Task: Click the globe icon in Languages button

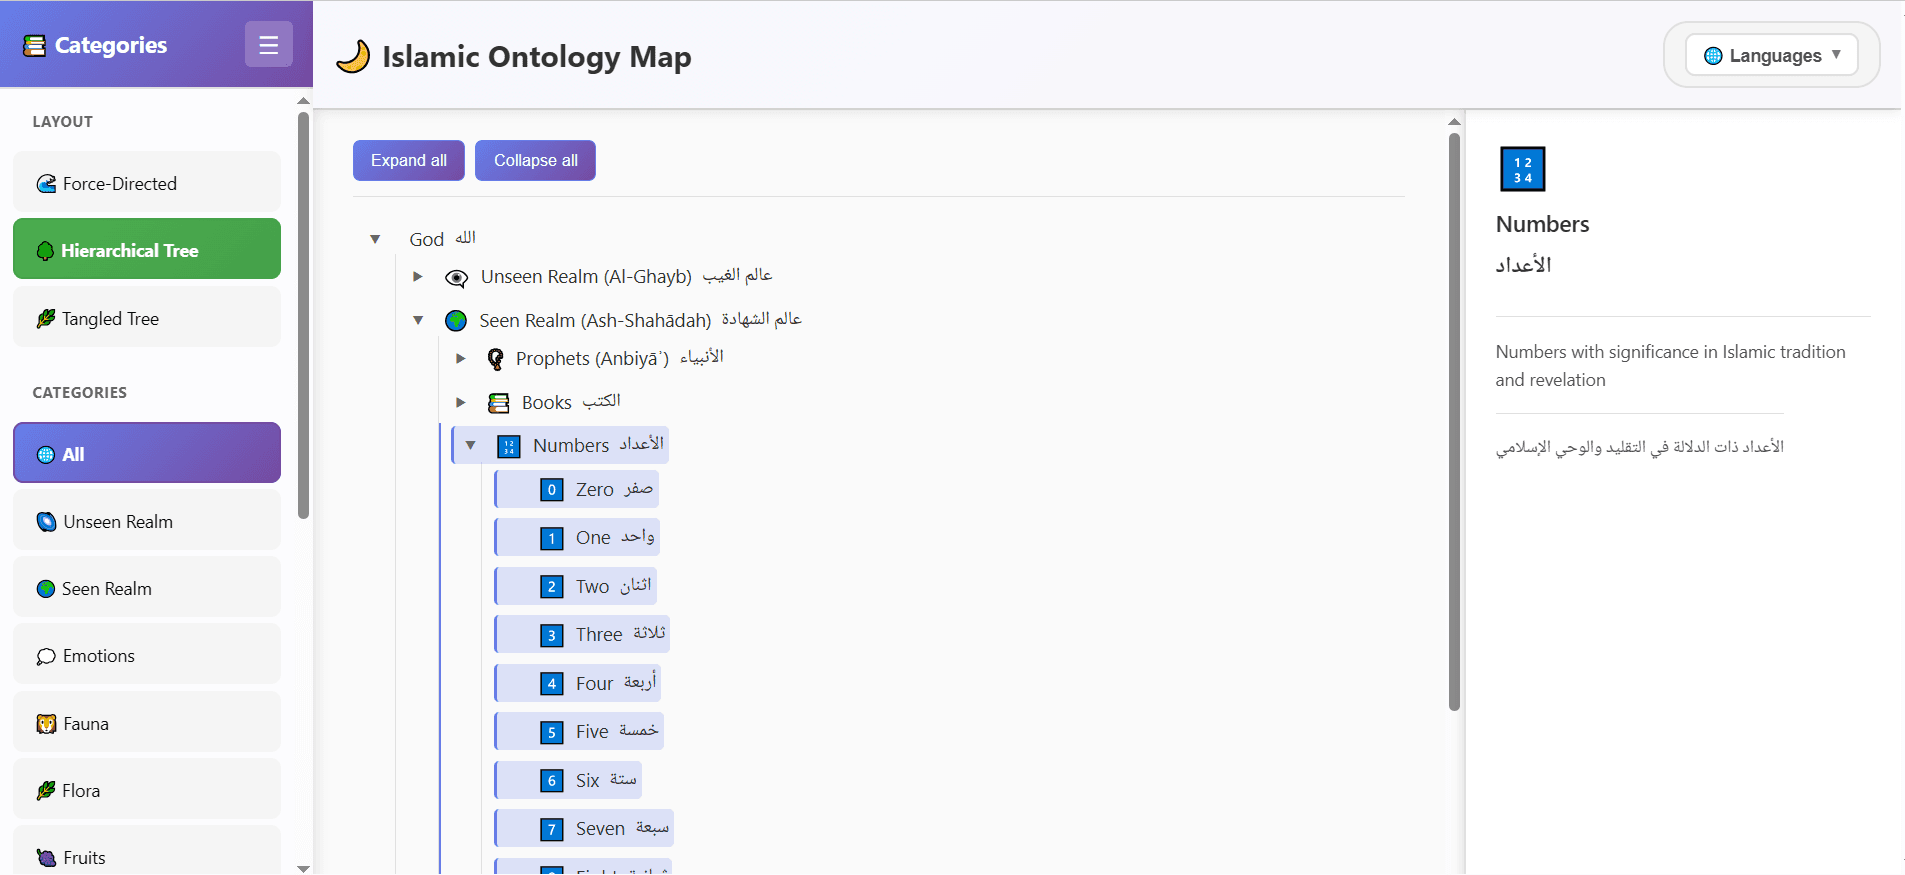Action: coord(1713,56)
